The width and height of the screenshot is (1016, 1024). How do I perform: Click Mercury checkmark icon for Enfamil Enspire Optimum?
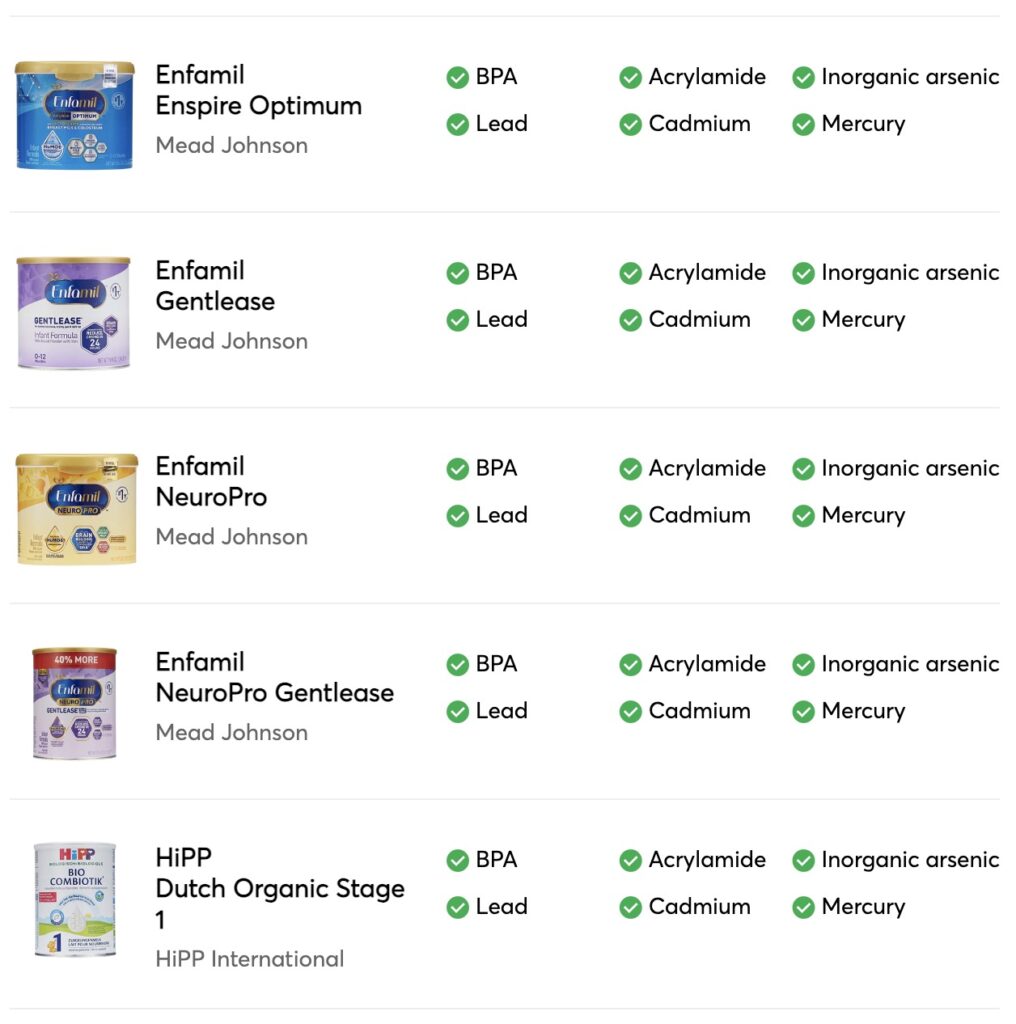[803, 124]
